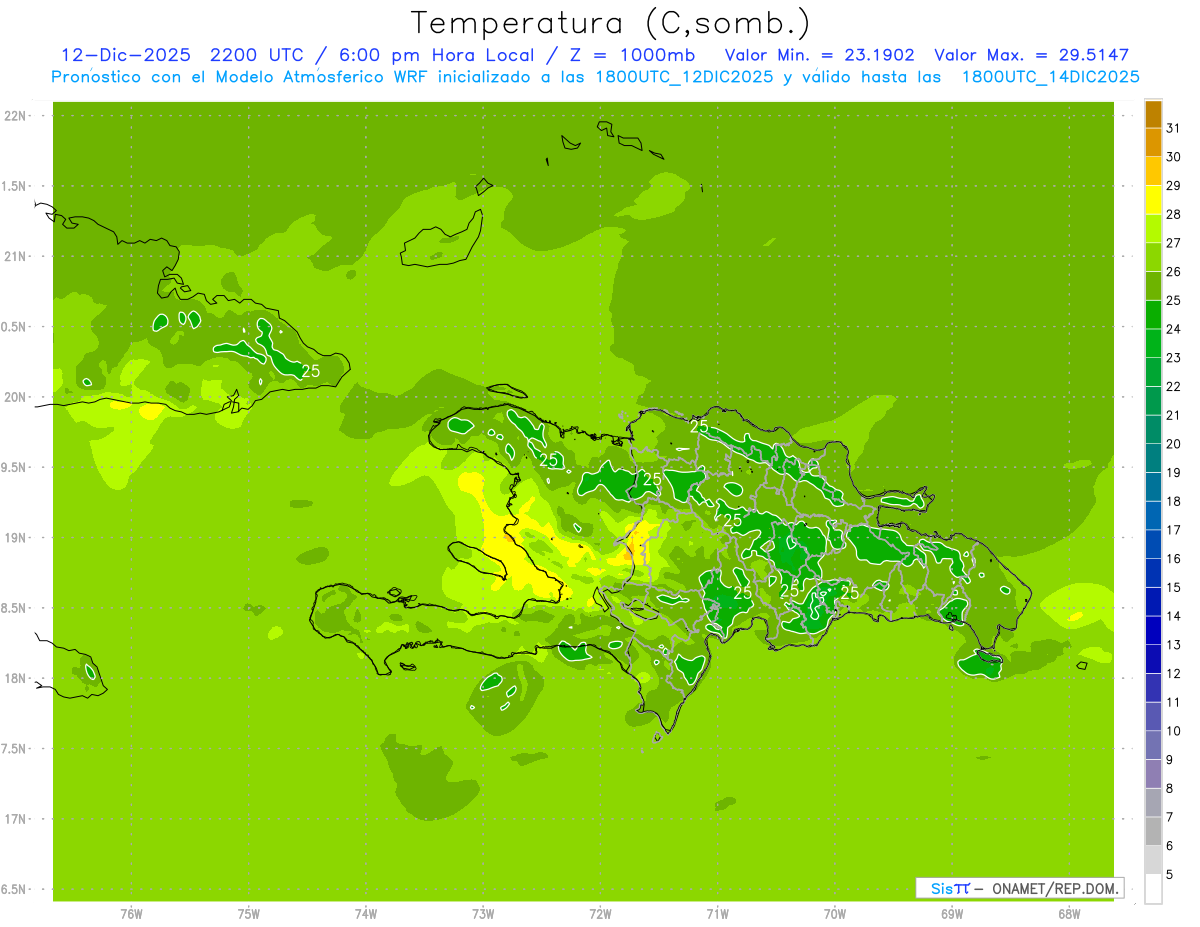Click the '7.5N' latitude axis label
Viewport: 1200px width, 927px height.
tap(15, 749)
